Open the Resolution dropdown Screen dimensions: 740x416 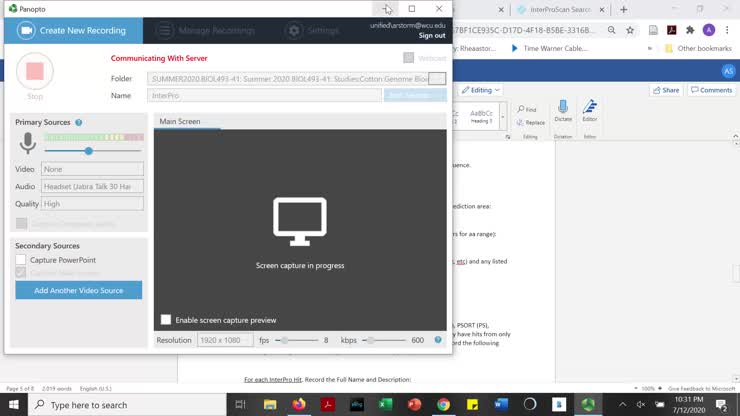(225, 340)
